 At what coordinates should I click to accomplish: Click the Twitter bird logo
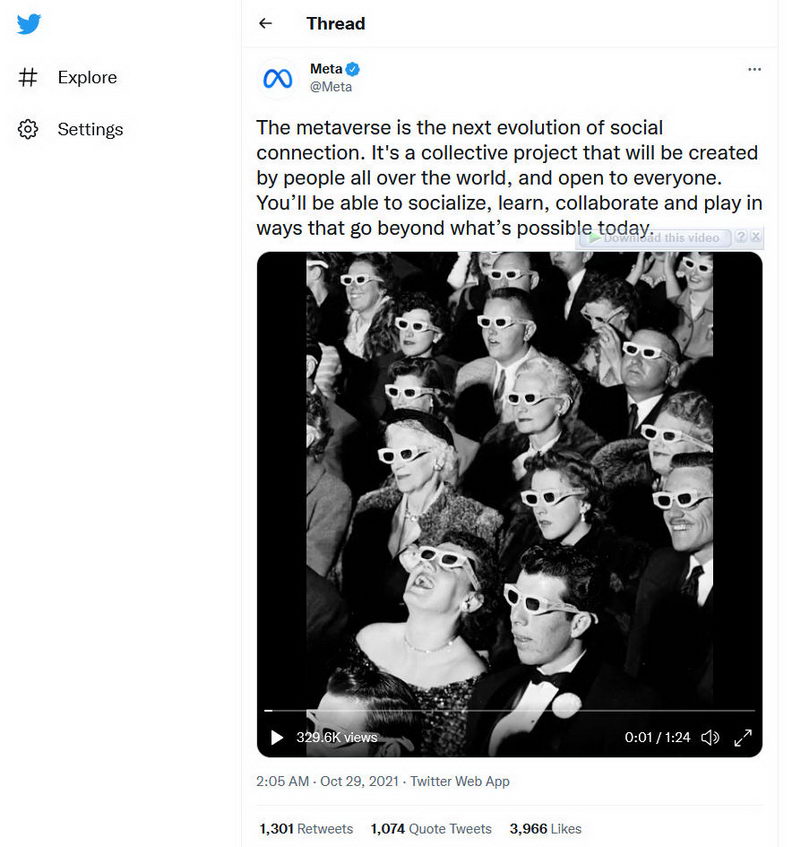(29, 24)
